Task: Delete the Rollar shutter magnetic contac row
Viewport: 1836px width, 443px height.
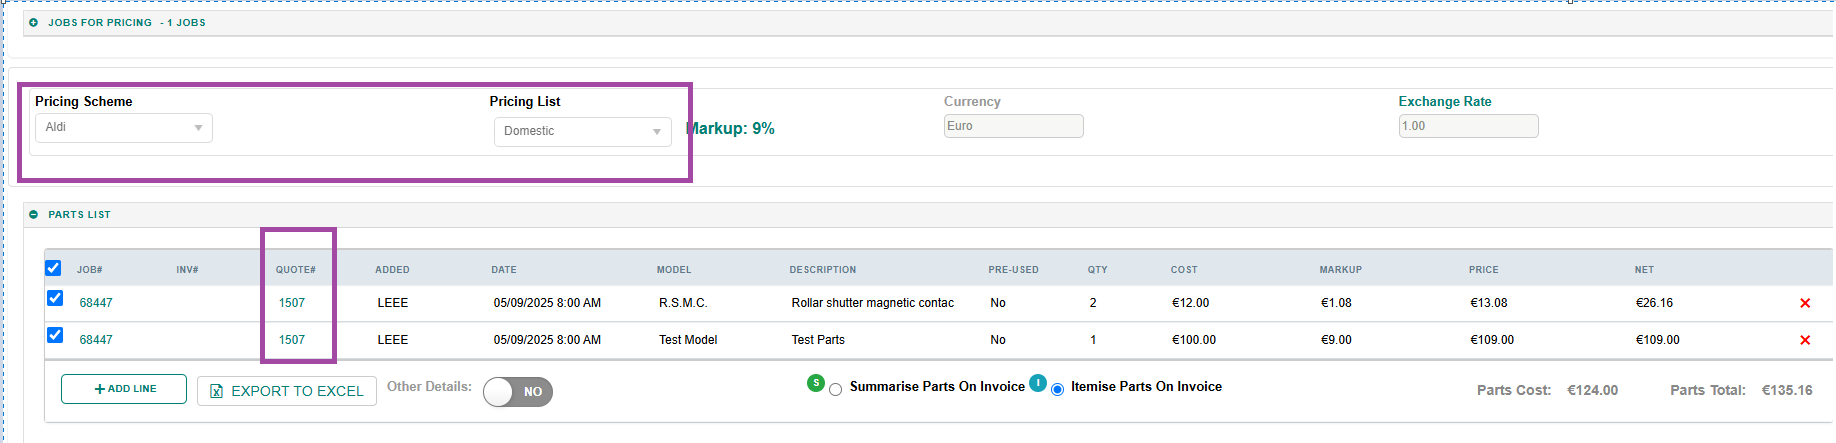Action: pyautogui.click(x=1805, y=303)
